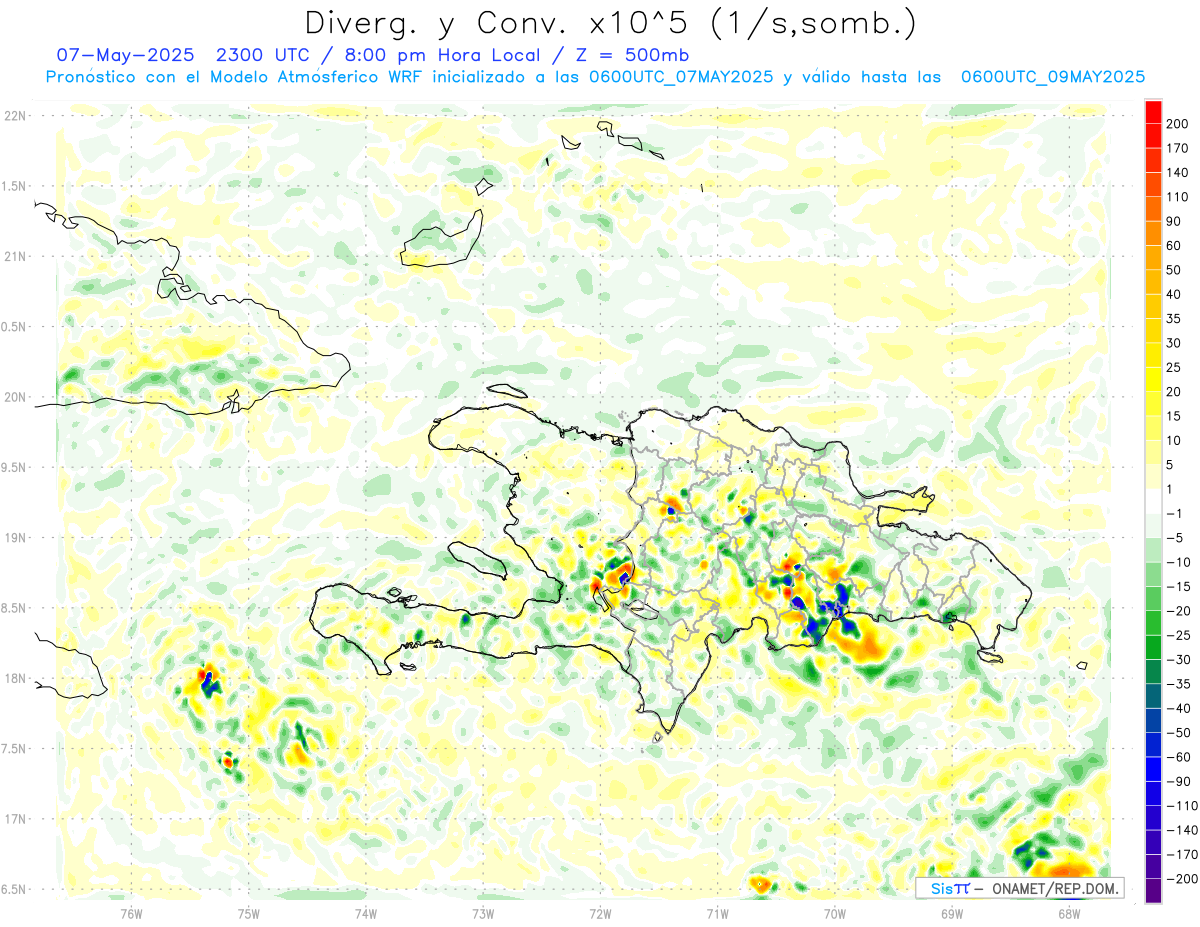Click the '7.5N' latitude label

point(14,749)
